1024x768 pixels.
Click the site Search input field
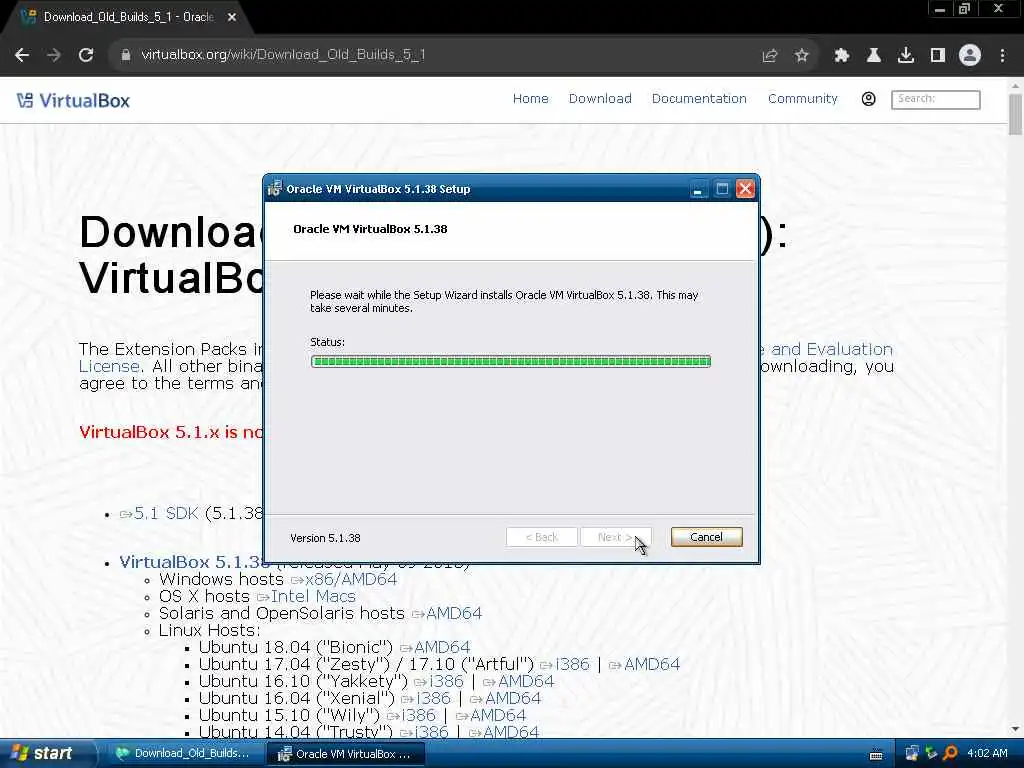(936, 99)
